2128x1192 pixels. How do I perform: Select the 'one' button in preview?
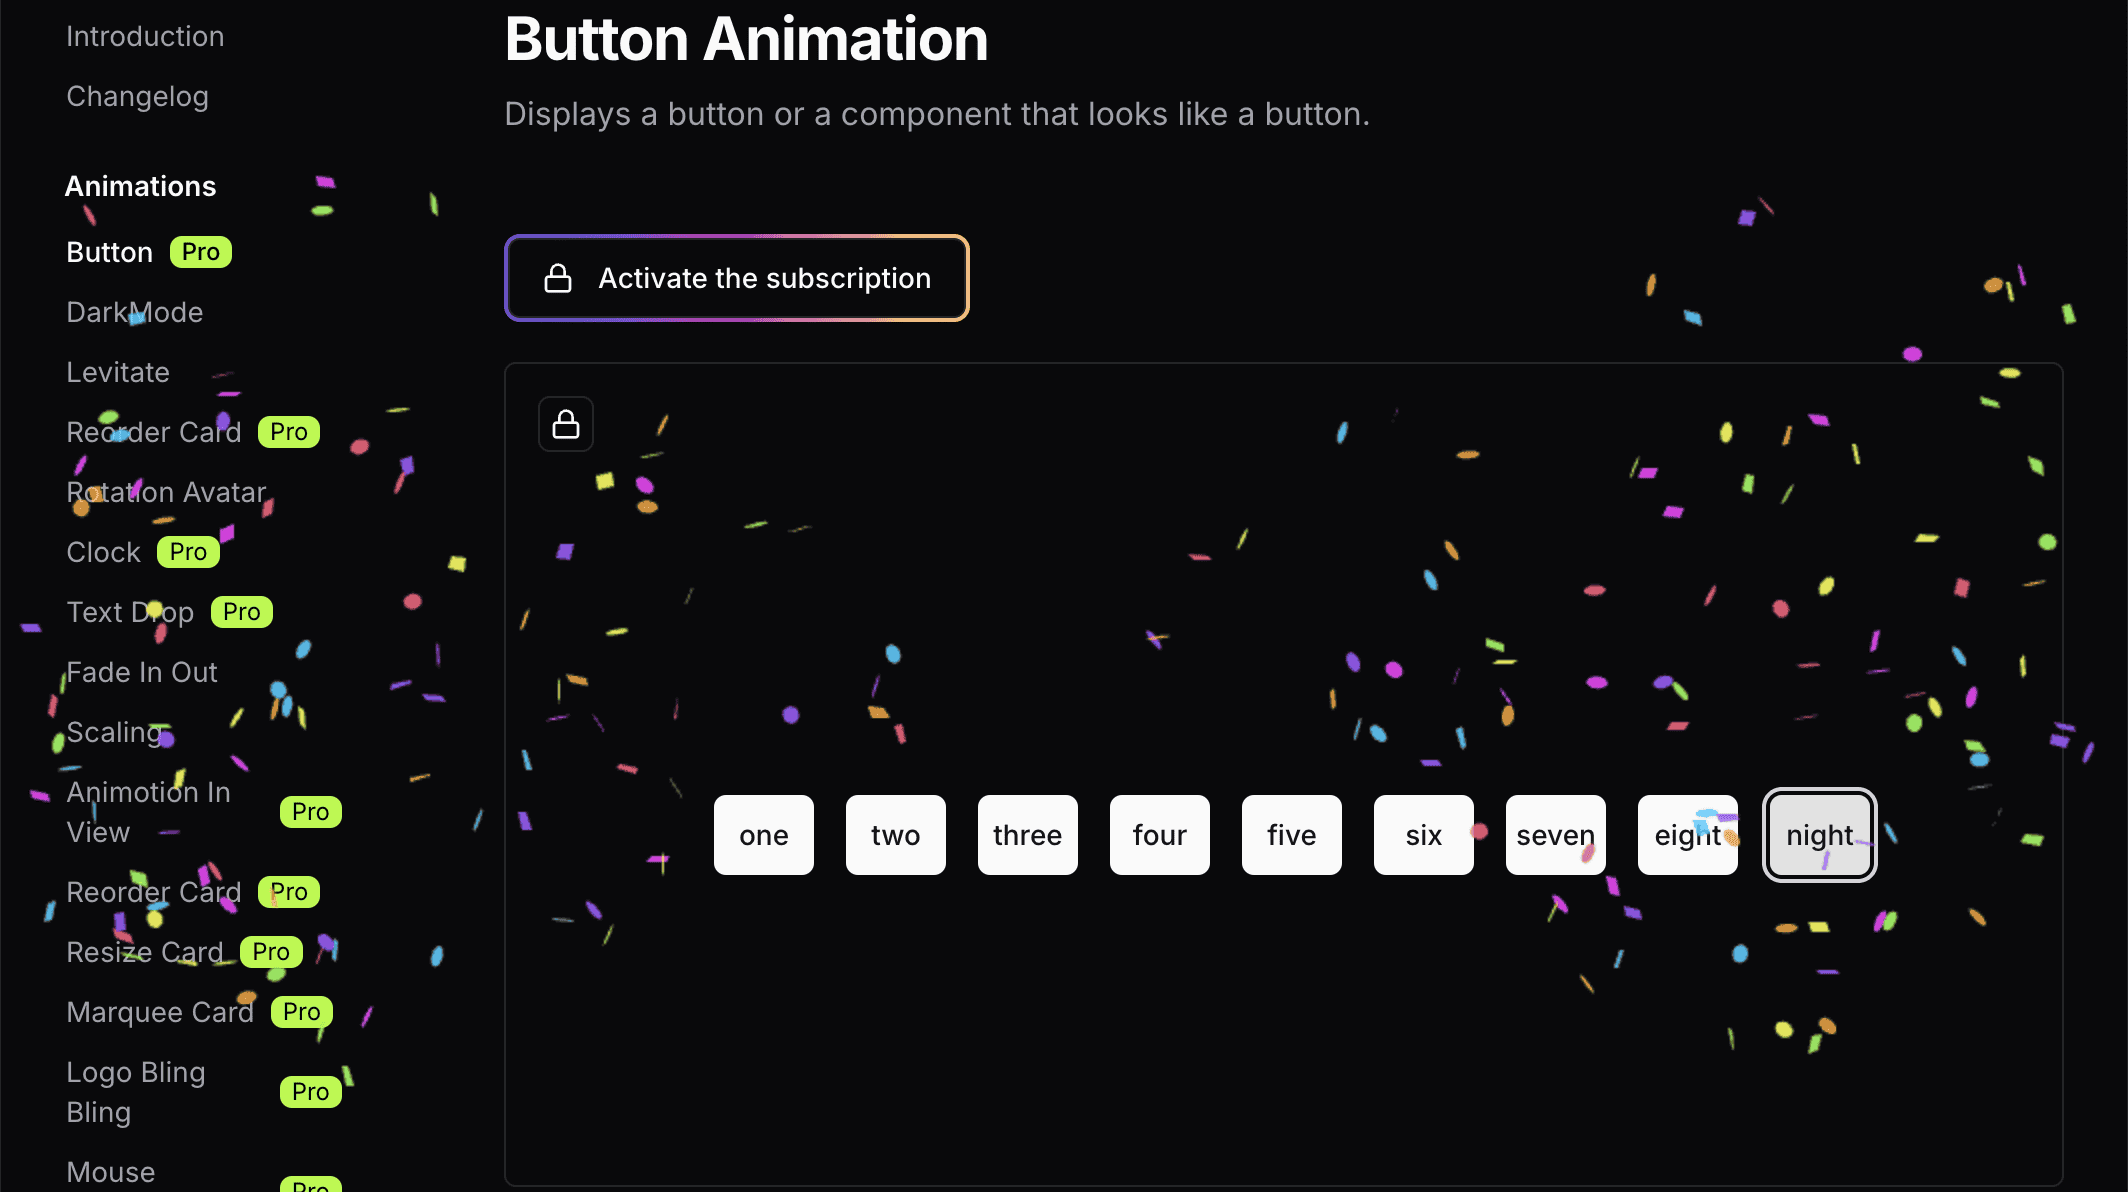763,834
